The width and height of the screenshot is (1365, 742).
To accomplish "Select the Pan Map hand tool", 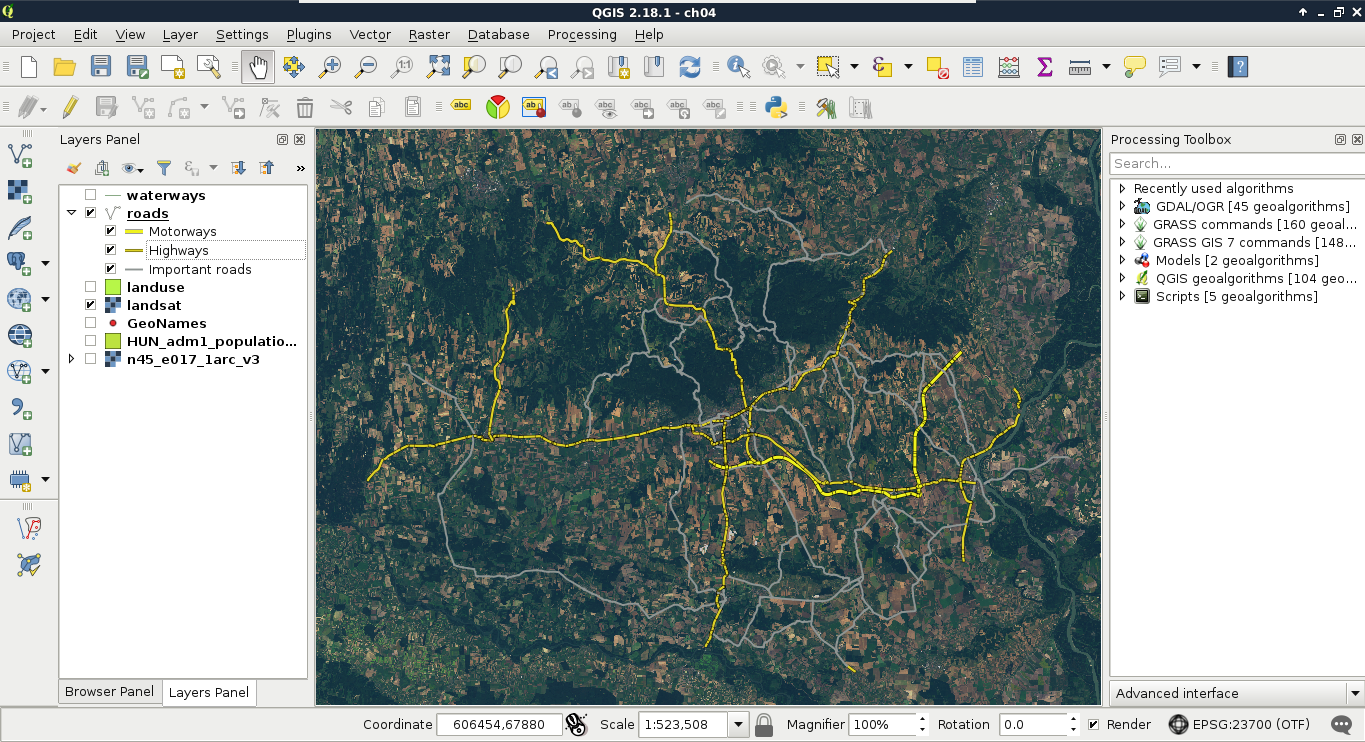I will (x=257, y=67).
